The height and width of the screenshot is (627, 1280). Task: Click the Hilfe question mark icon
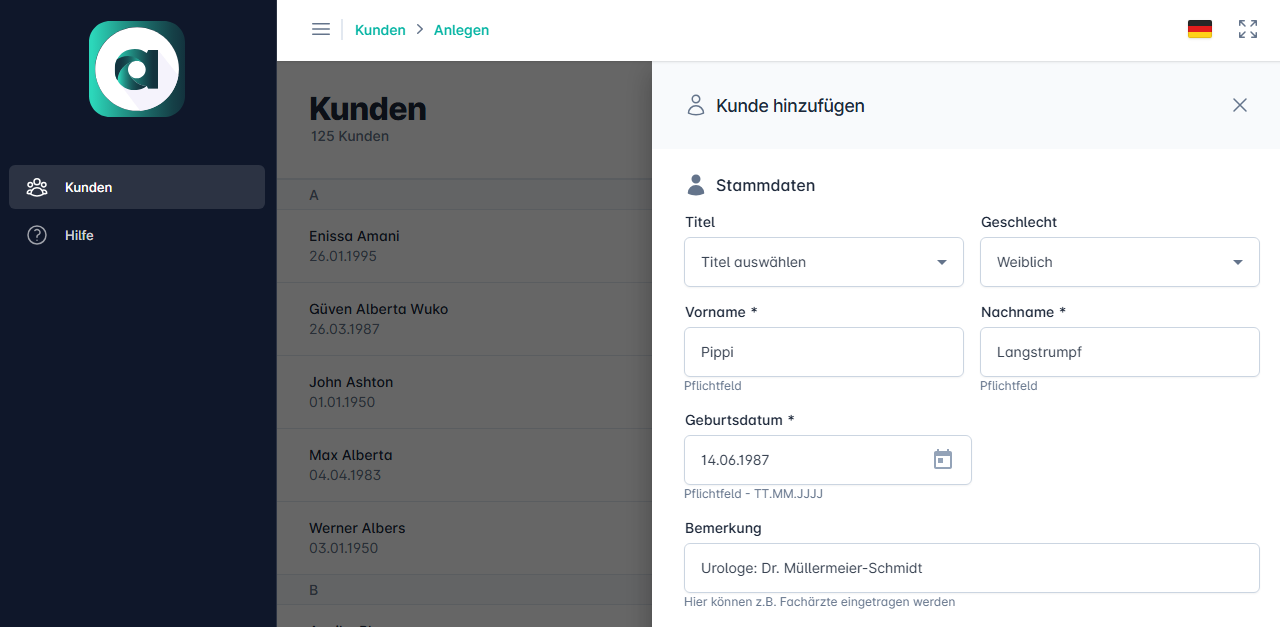pyautogui.click(x=37, y=235)
